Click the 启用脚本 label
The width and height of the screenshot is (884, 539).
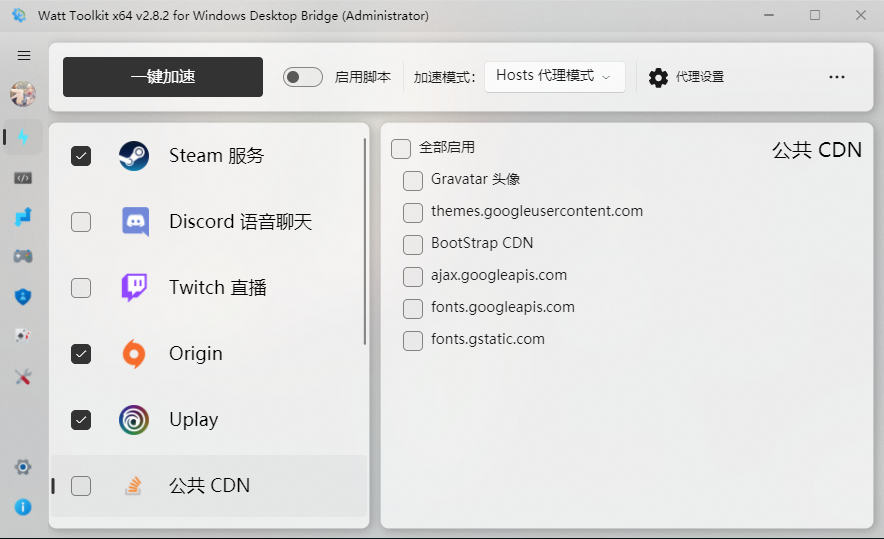363,77
